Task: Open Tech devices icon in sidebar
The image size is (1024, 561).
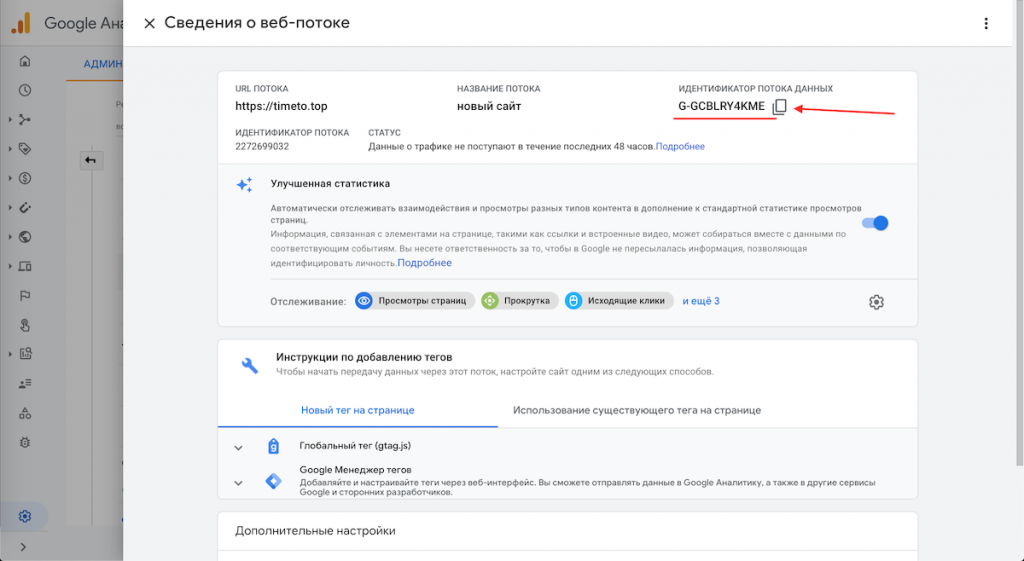Action: click(x=25, y=266)
